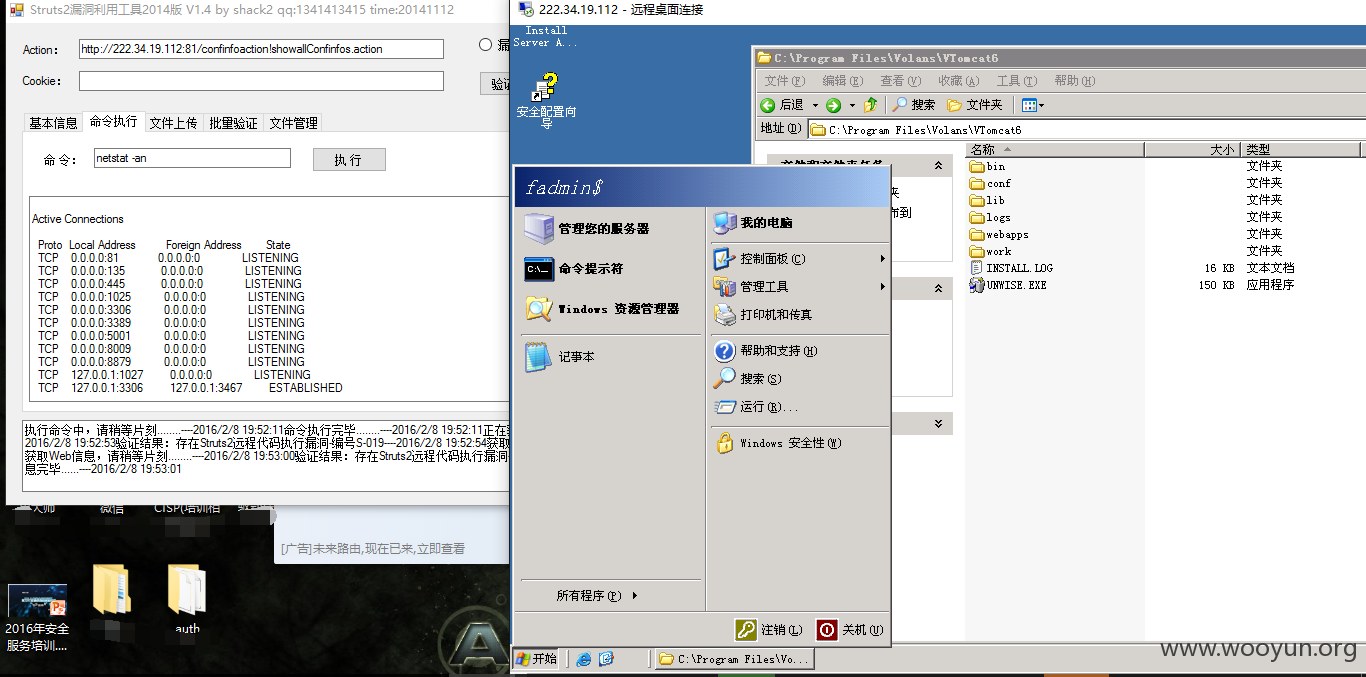Click the Action URL input field
This screenshot has width=1366, height=677.
[x=261, y=49]
